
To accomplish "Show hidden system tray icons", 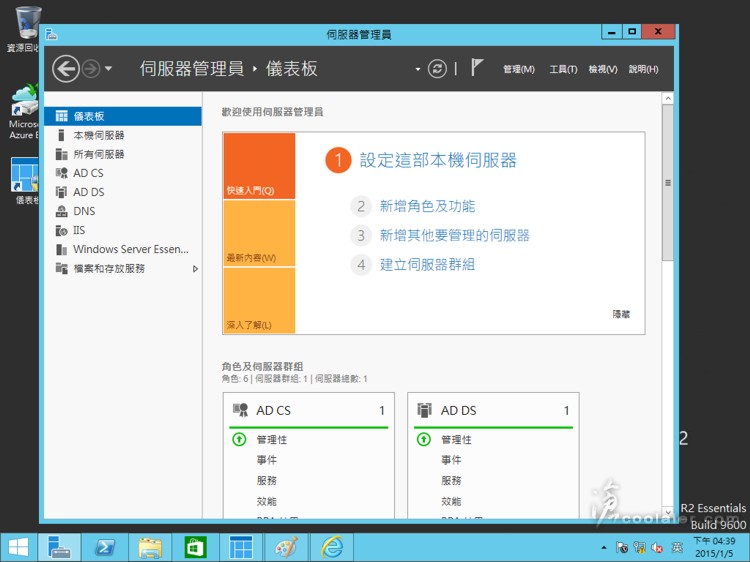I will [x=604, y=548].
